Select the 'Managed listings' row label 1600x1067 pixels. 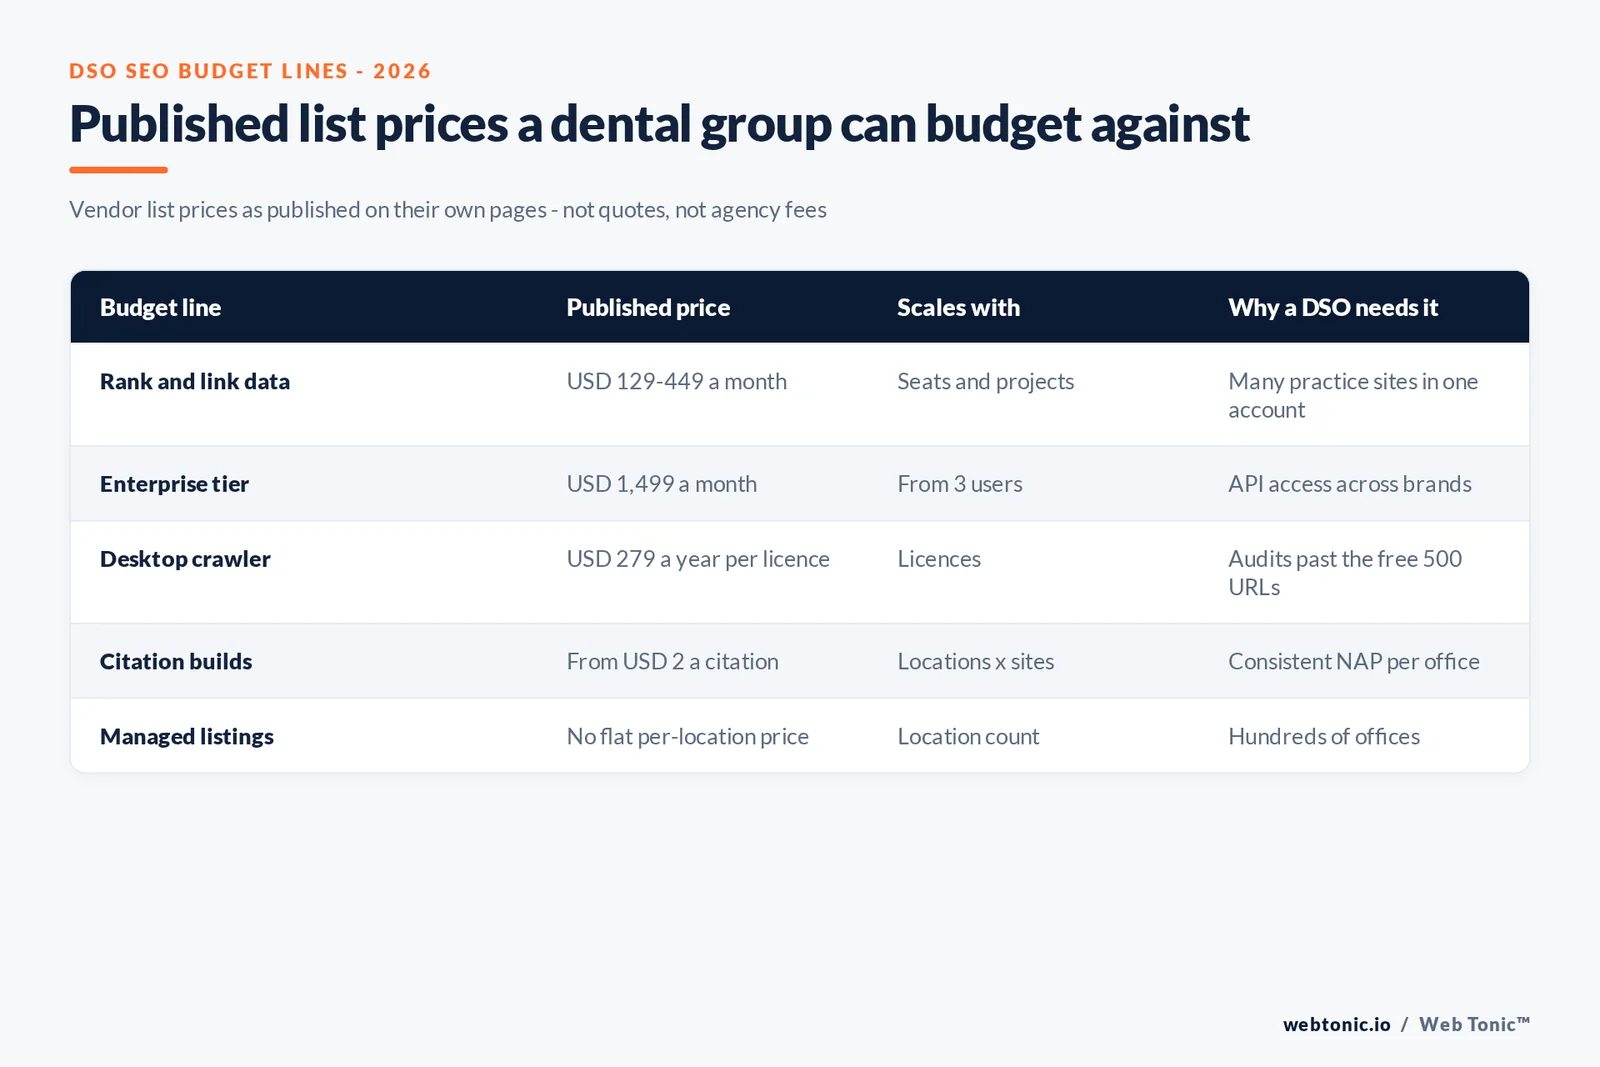click(x=187, y=737)
